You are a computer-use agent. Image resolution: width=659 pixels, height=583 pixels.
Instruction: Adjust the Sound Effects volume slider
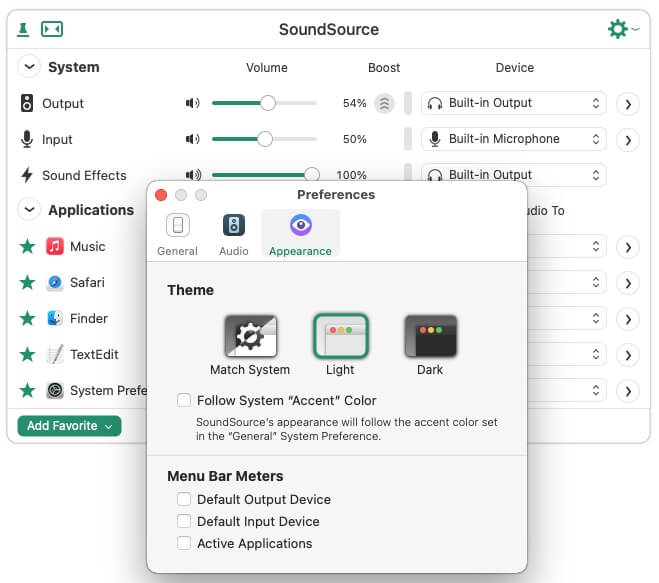tap(266, 174)
